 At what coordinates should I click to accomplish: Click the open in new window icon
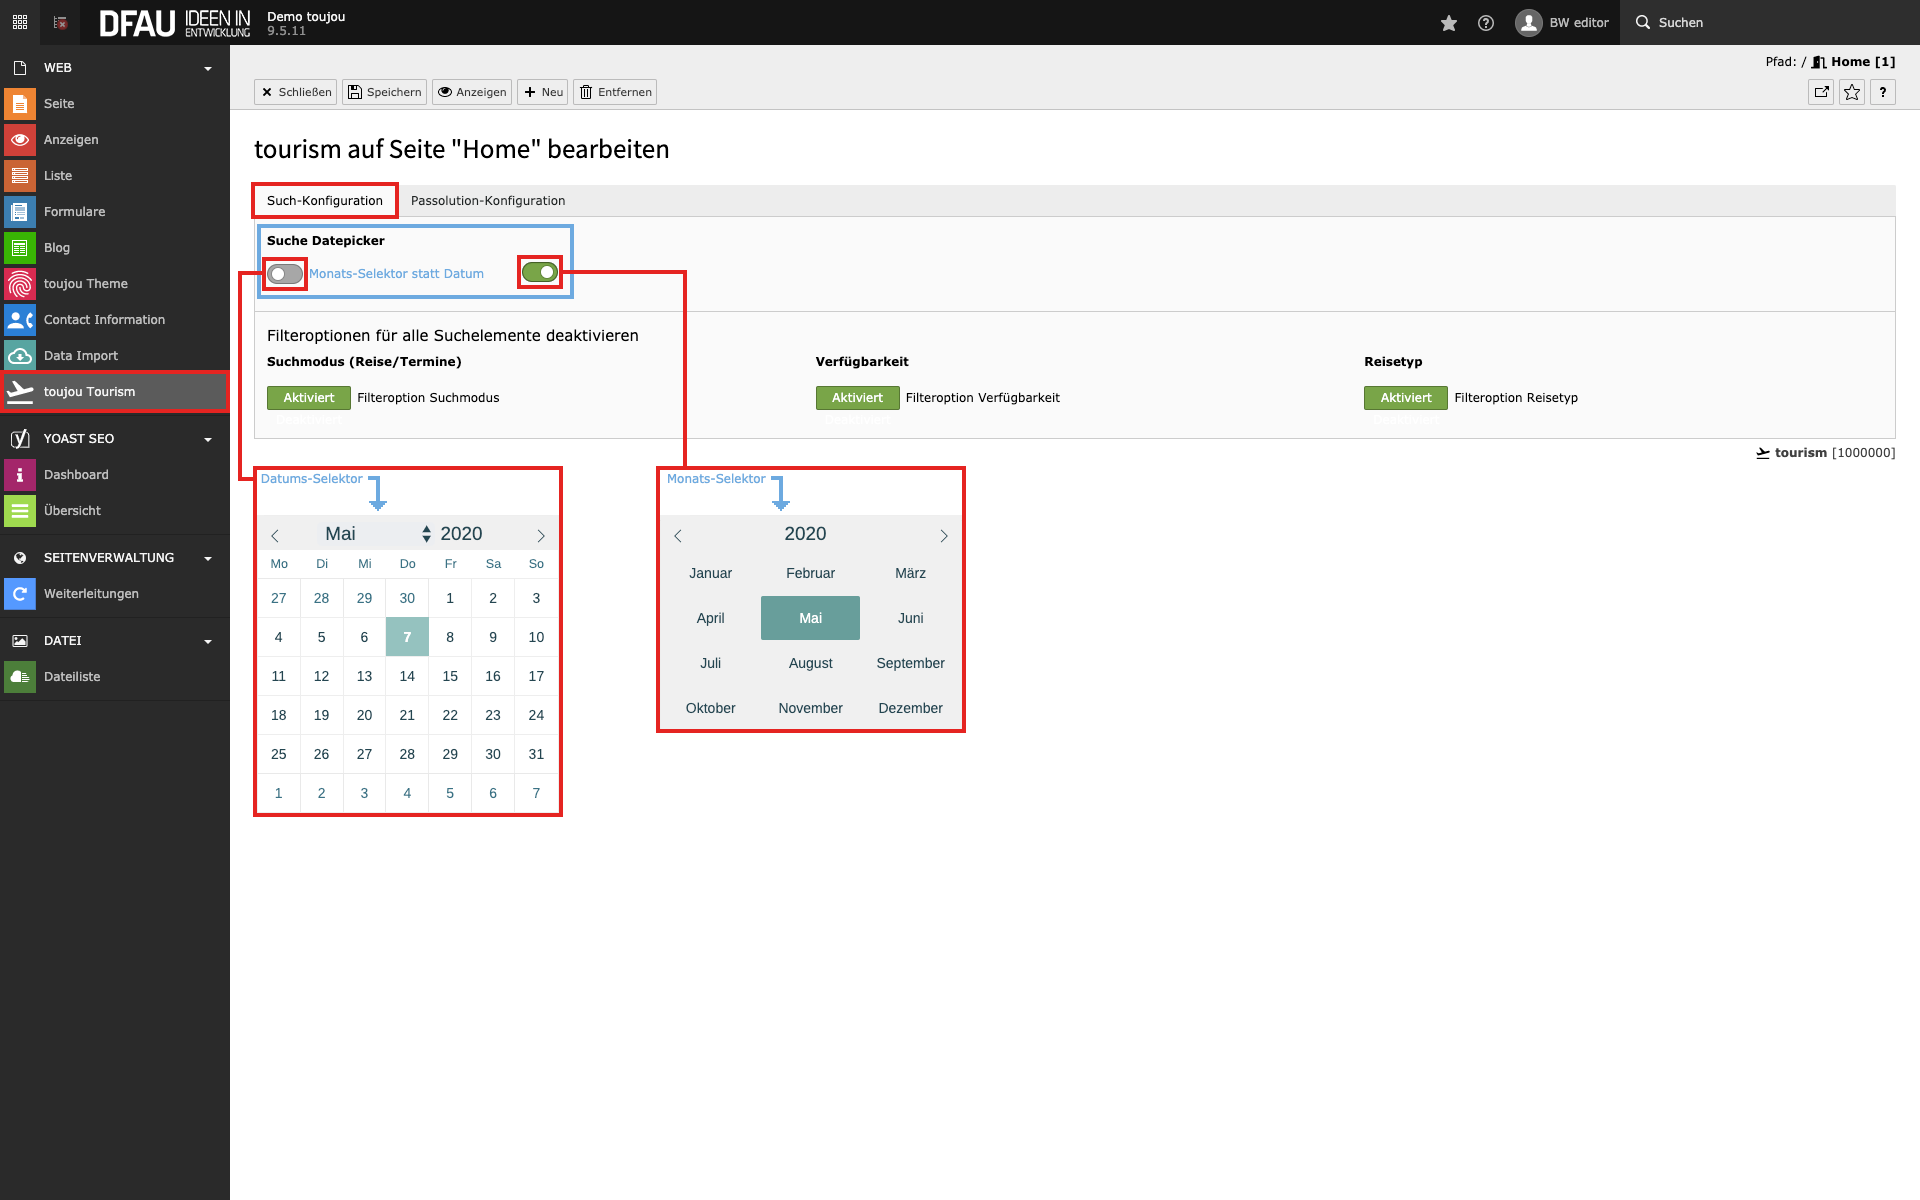(1821, 92)
